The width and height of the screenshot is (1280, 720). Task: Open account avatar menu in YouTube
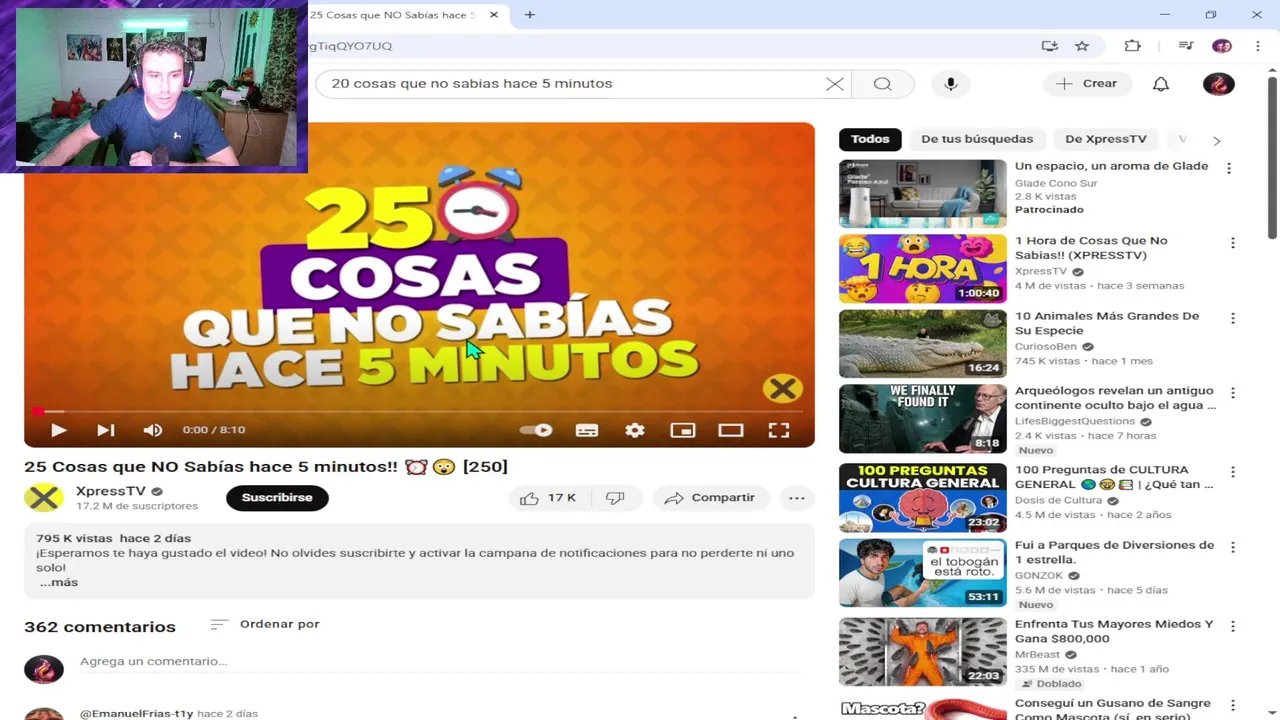point(1218,84)
